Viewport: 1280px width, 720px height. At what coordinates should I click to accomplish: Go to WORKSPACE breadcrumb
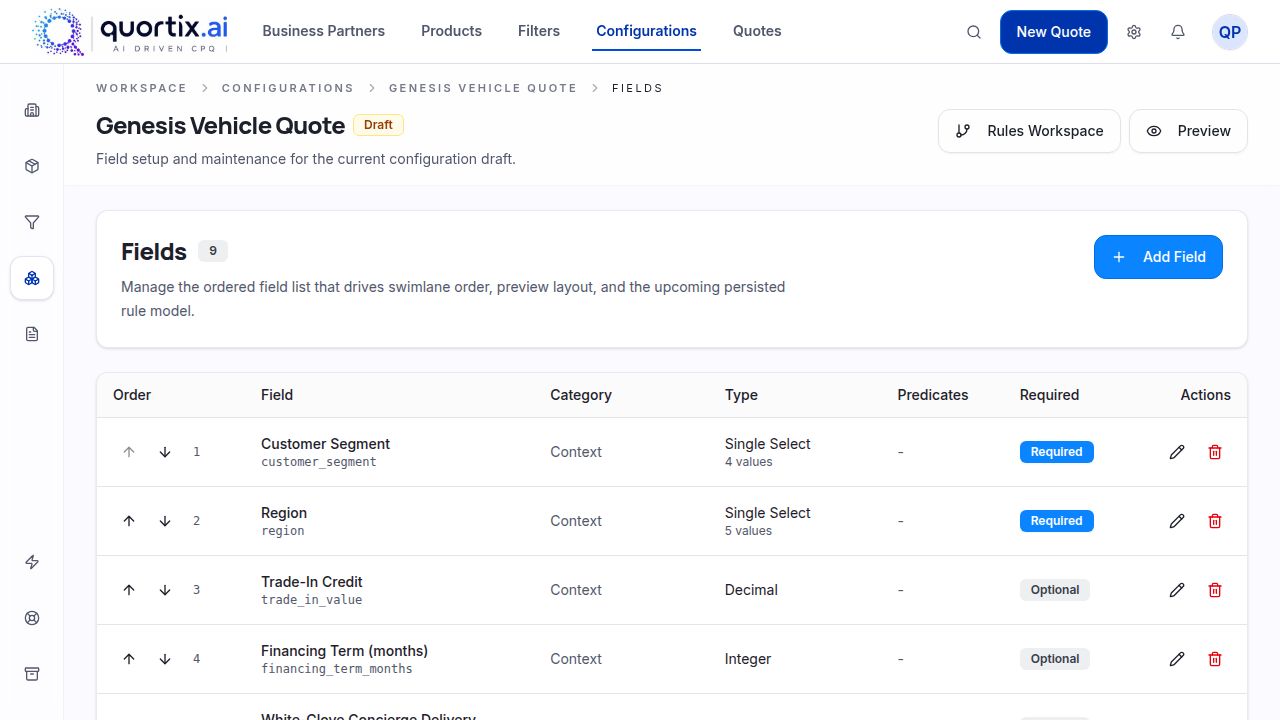click(141, 88)
